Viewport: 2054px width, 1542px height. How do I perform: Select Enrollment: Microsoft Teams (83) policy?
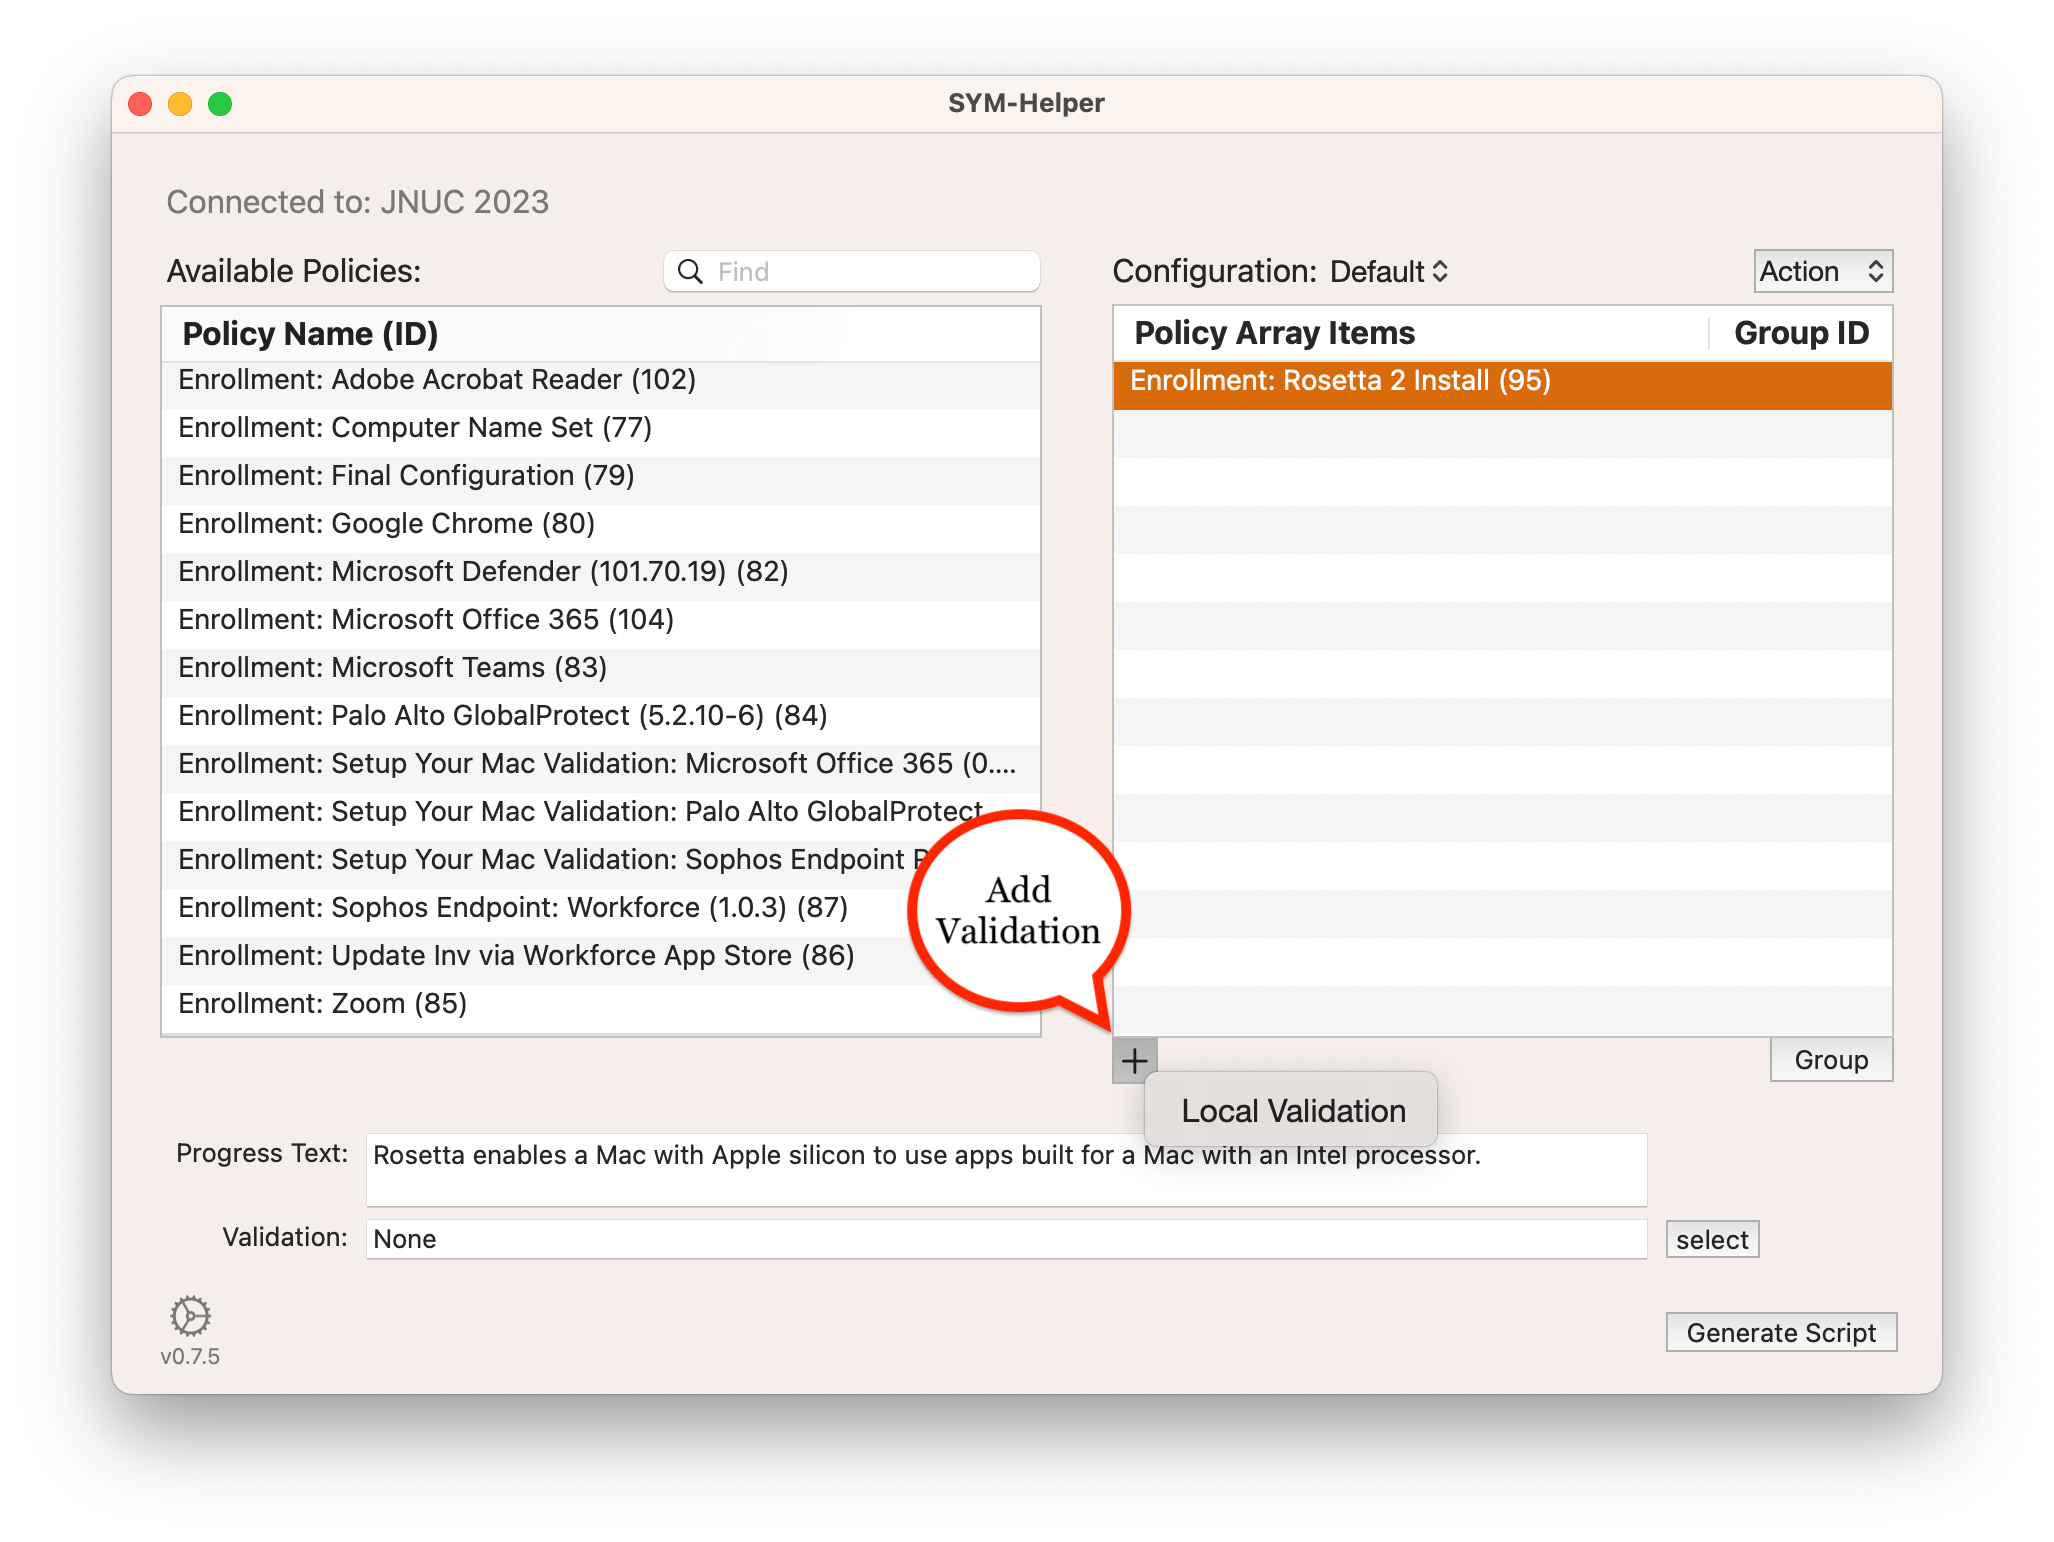[x=393, y=668]
